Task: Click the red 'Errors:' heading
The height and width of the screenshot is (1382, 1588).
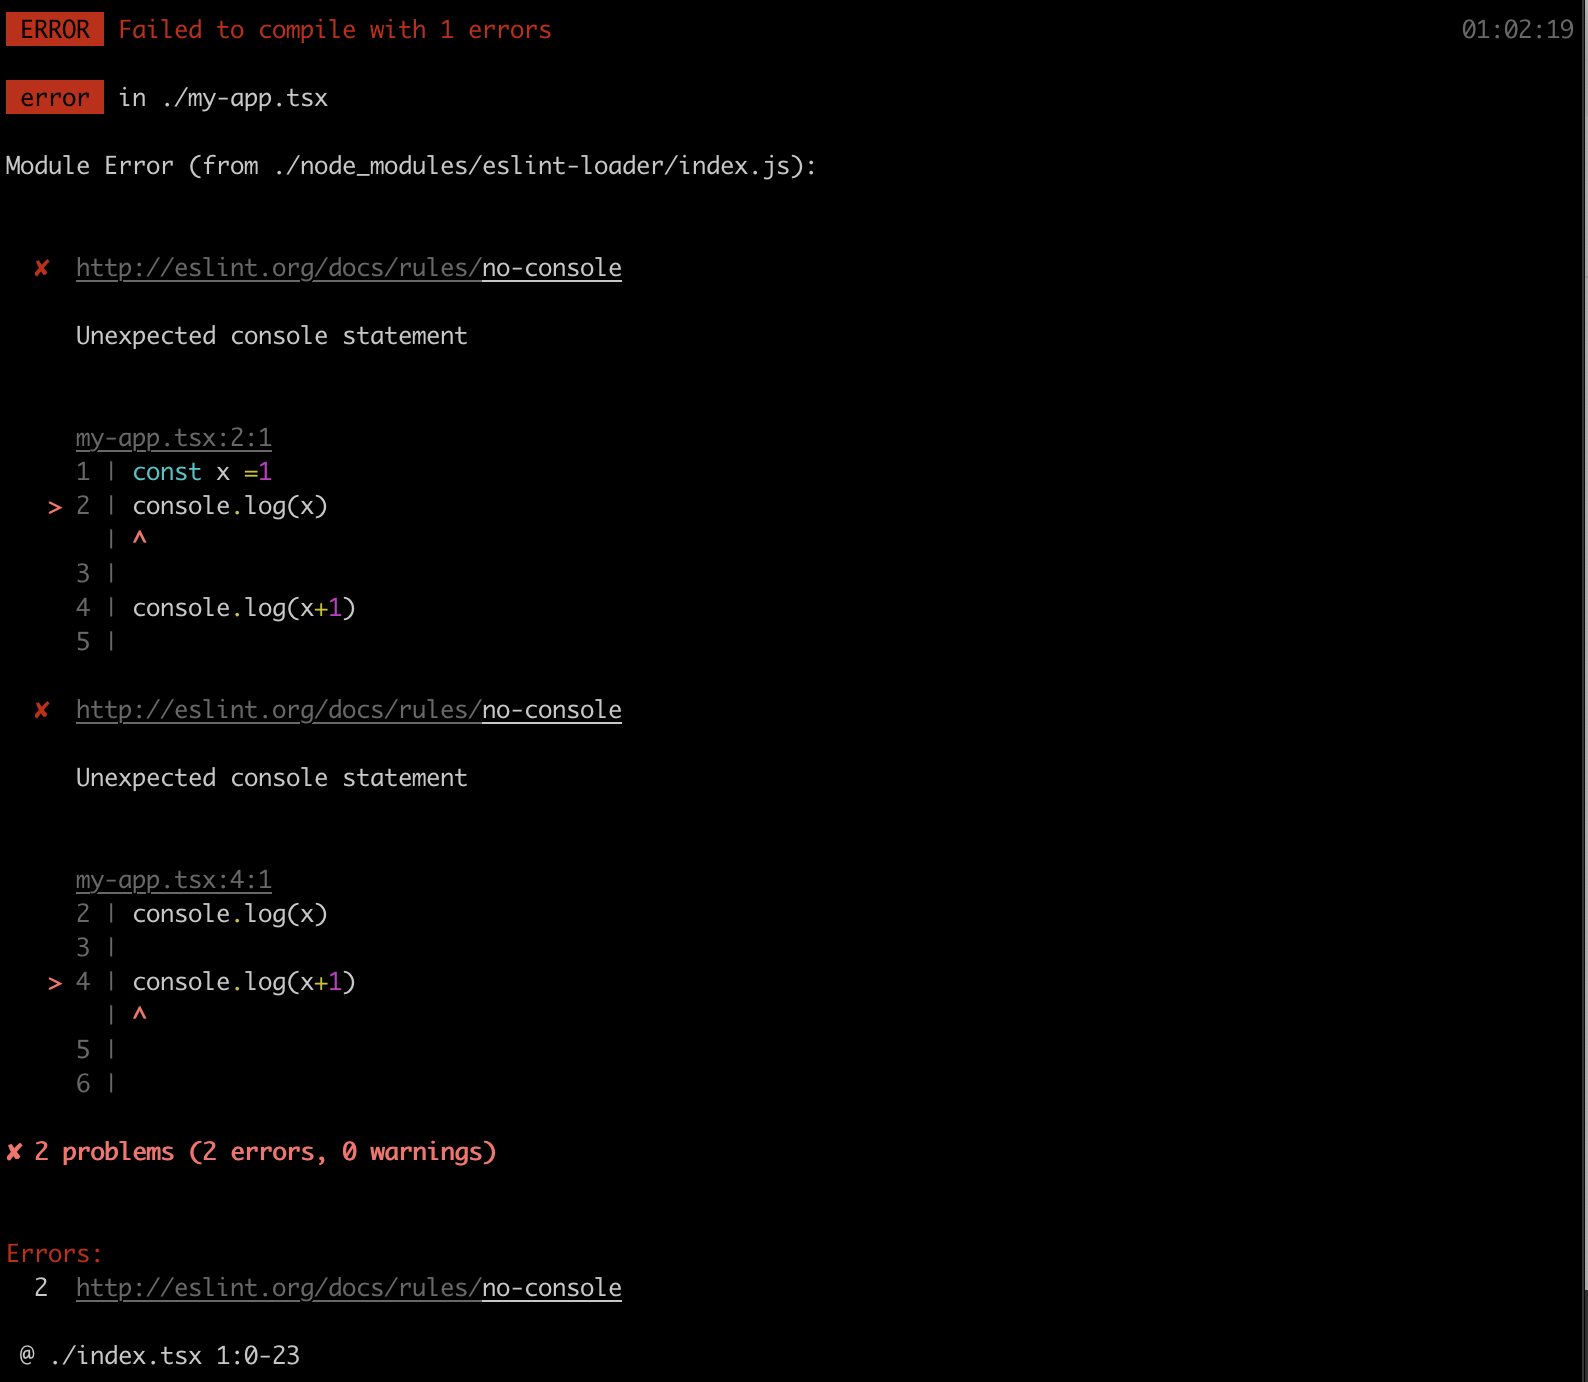Action: 54,1254
